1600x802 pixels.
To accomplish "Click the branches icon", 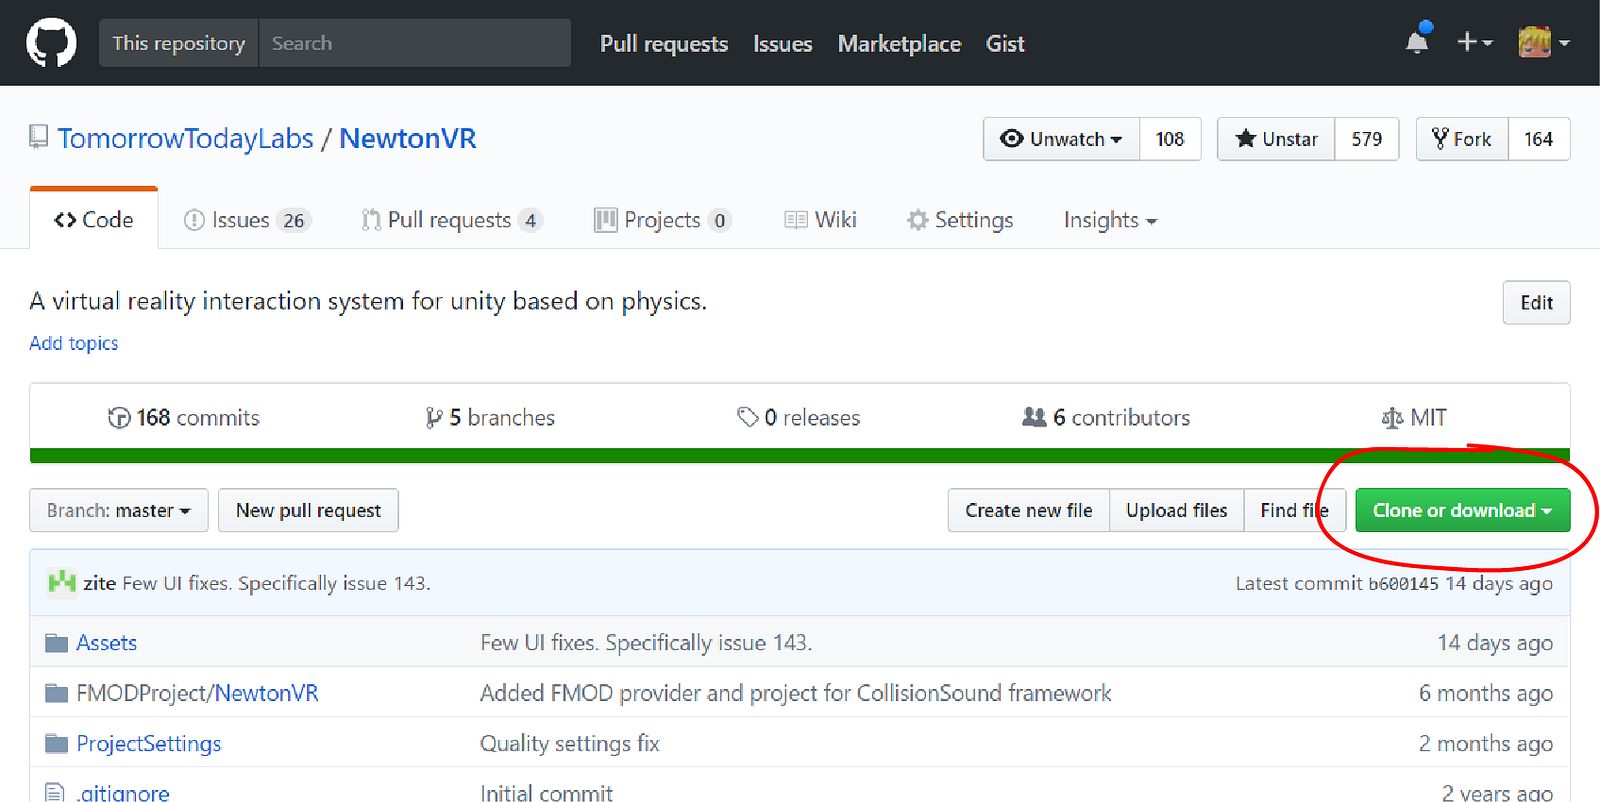I will [433, 418].
